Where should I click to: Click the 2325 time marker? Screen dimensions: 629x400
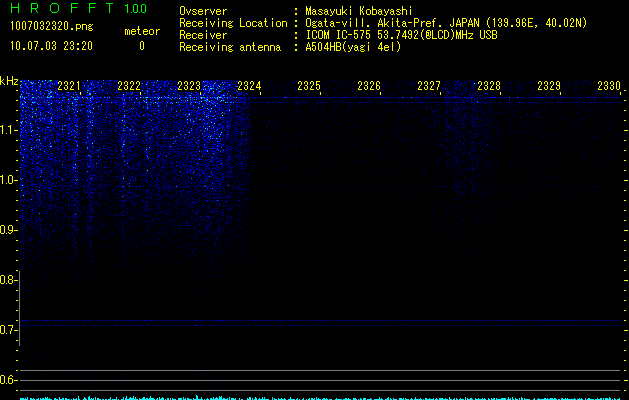(x=309, y=86)
